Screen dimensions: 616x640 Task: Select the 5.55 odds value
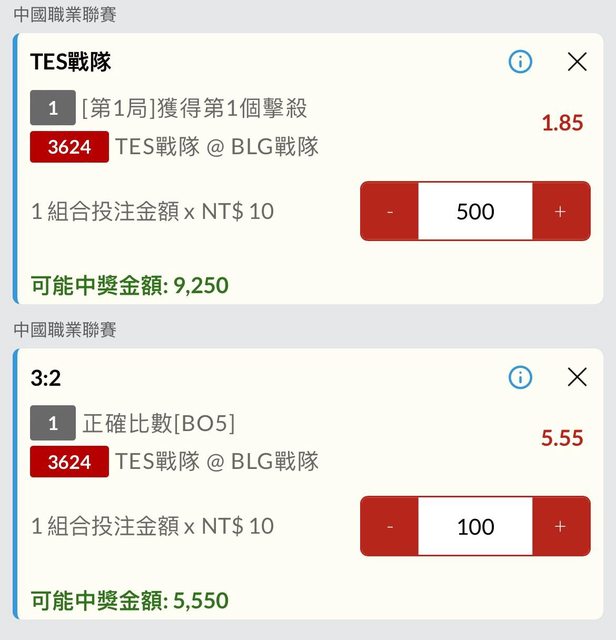pos(562,438)
